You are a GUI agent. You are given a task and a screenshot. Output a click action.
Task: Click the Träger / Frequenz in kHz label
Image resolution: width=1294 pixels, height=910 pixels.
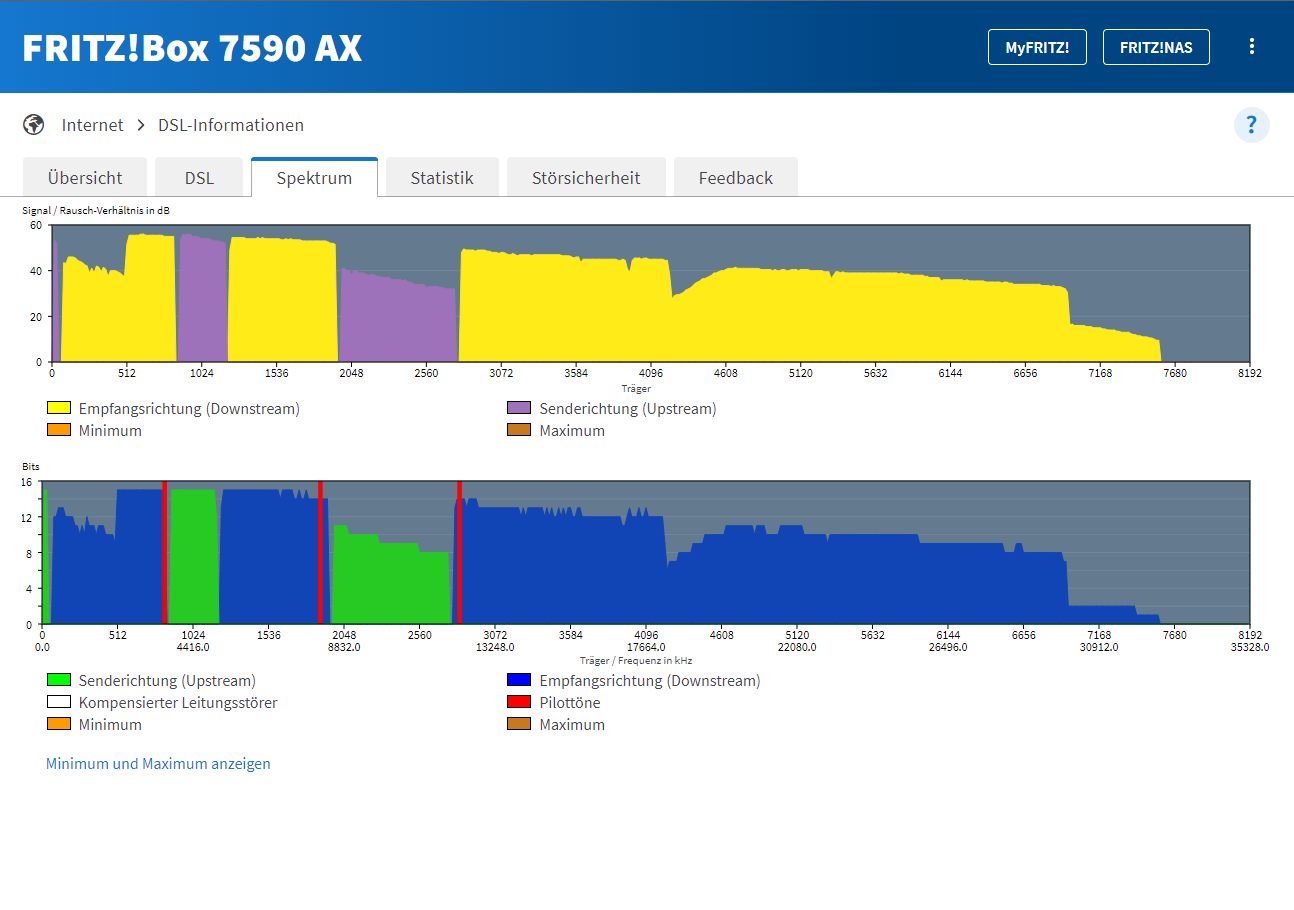click(636, 660)
